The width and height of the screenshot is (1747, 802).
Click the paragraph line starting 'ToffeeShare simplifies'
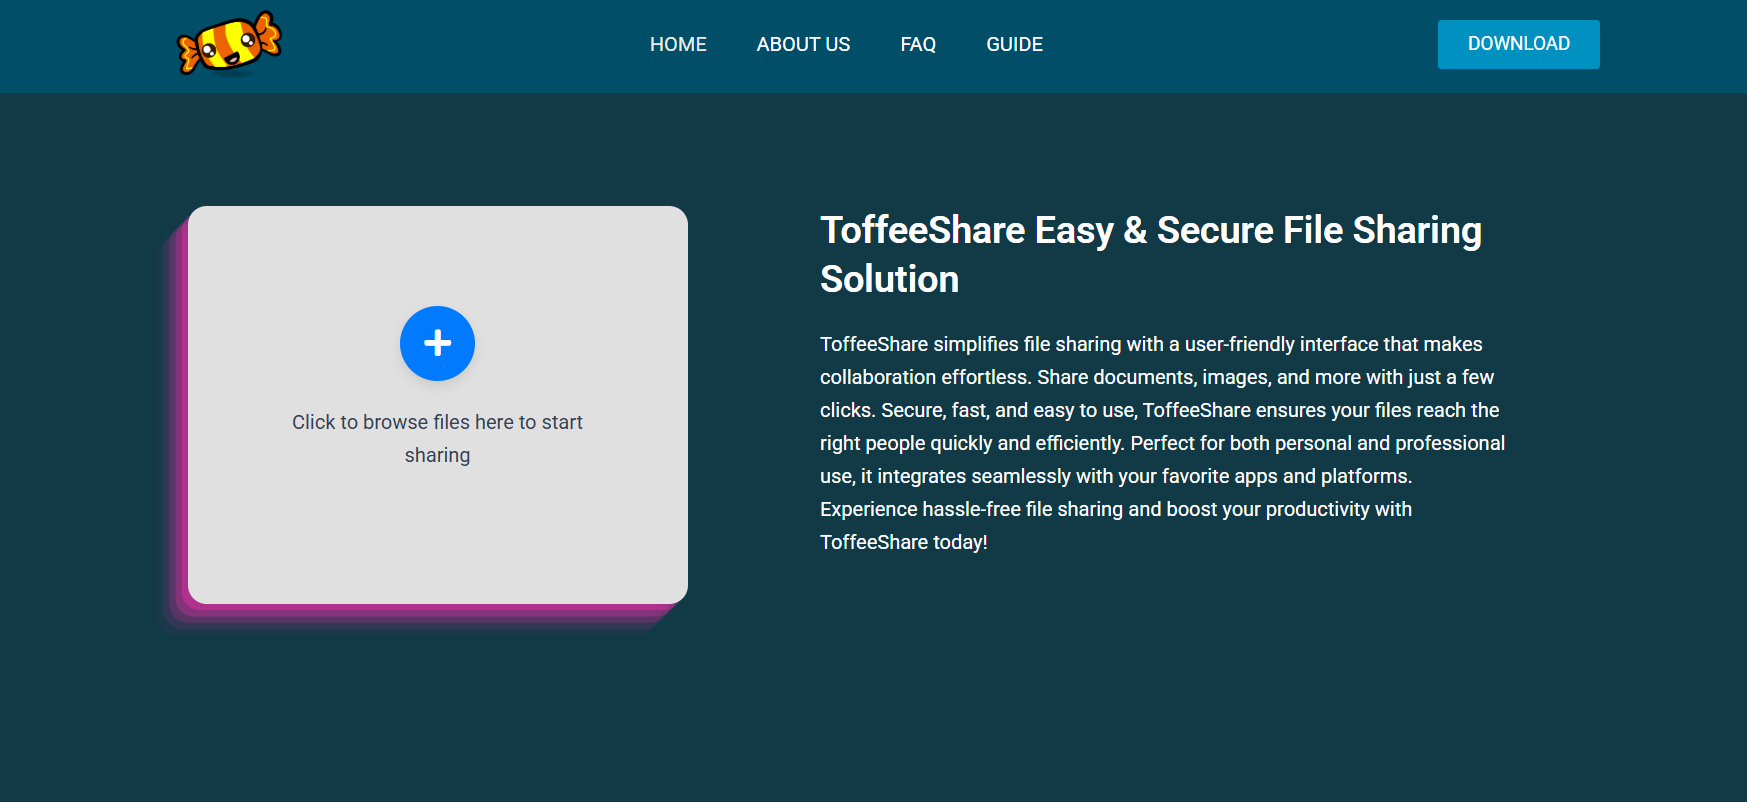point(1150,344)
